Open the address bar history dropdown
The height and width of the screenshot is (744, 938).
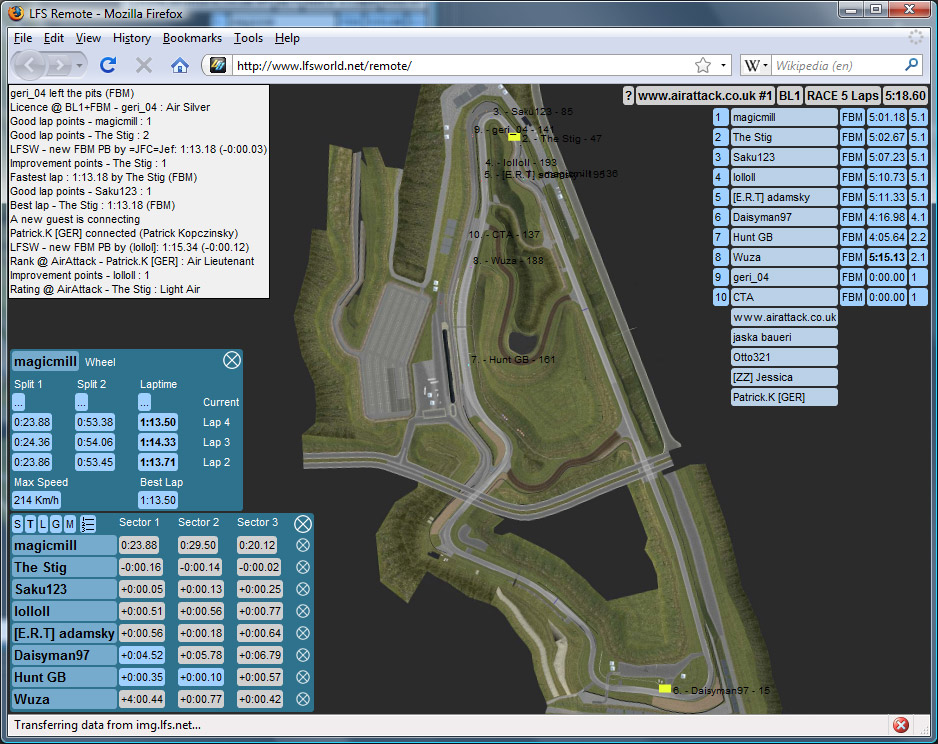723,65
